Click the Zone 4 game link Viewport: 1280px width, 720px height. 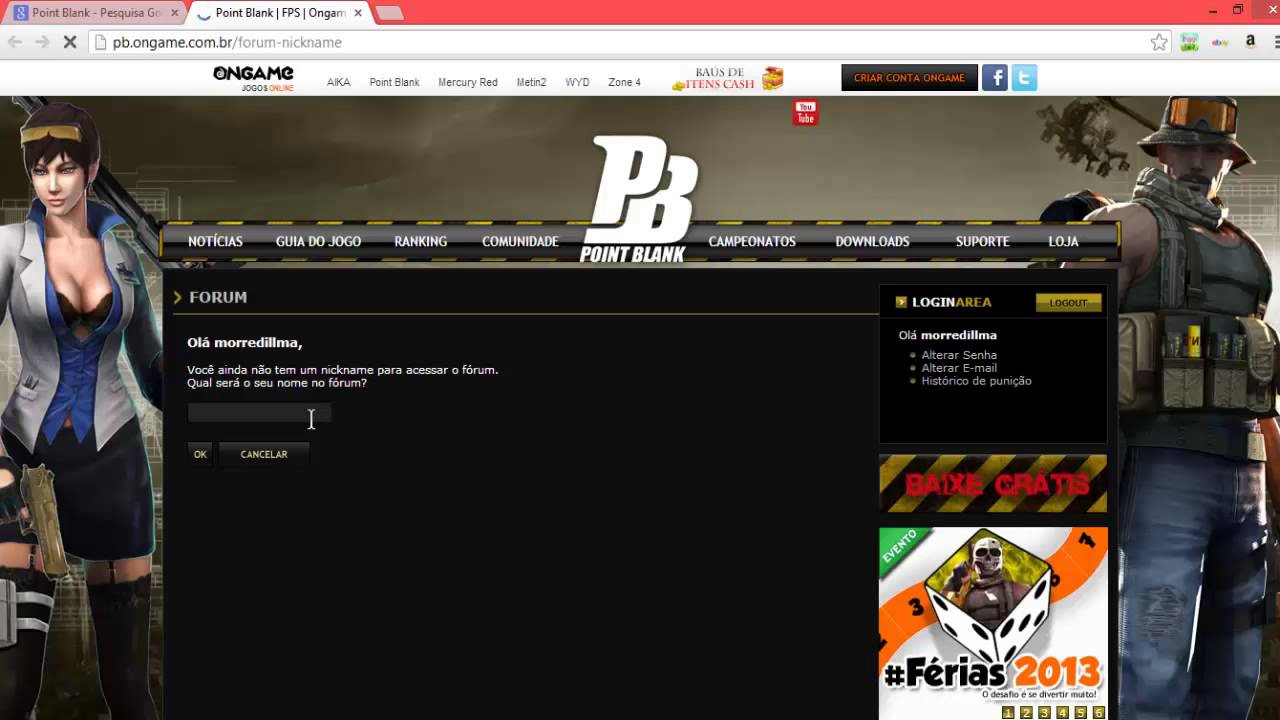[x=624, y=82]
